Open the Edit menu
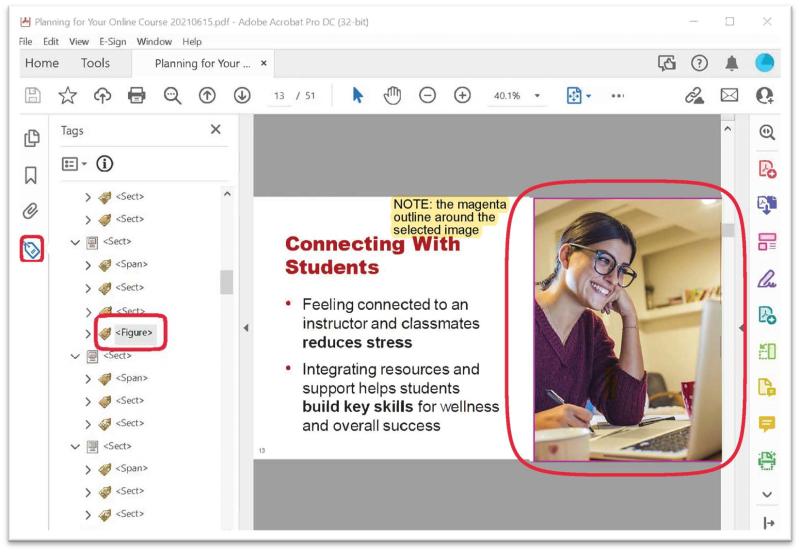The image size is (800, 552). coord(51,41)
